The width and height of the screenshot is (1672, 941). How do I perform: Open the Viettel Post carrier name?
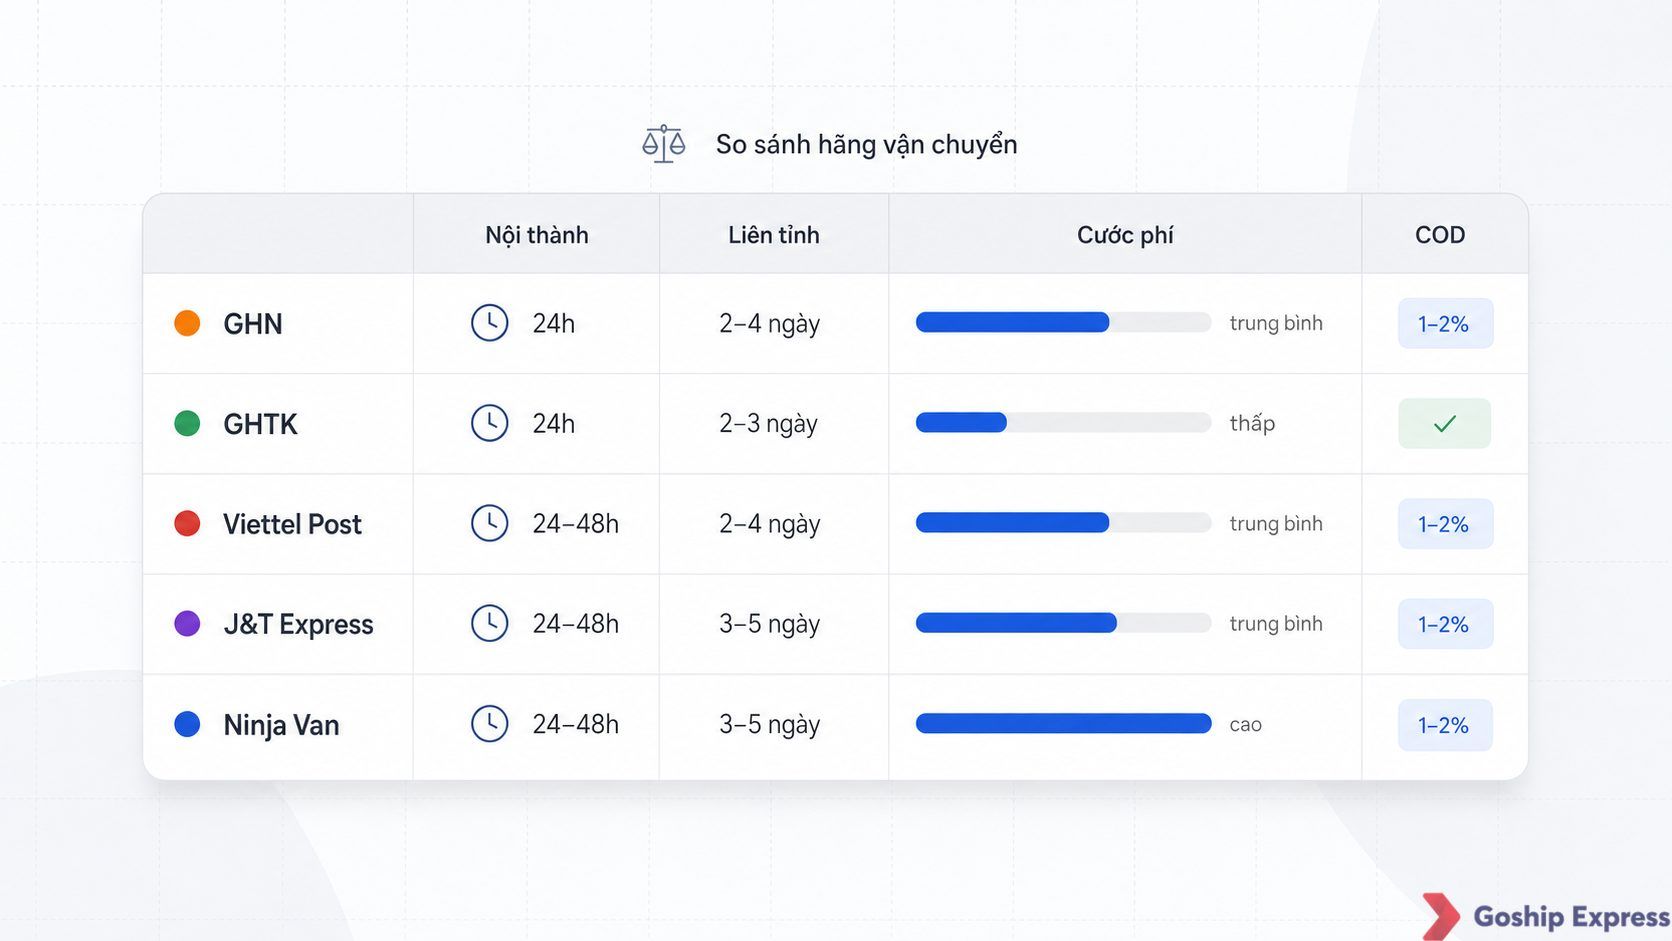click(x=292, y=524)
